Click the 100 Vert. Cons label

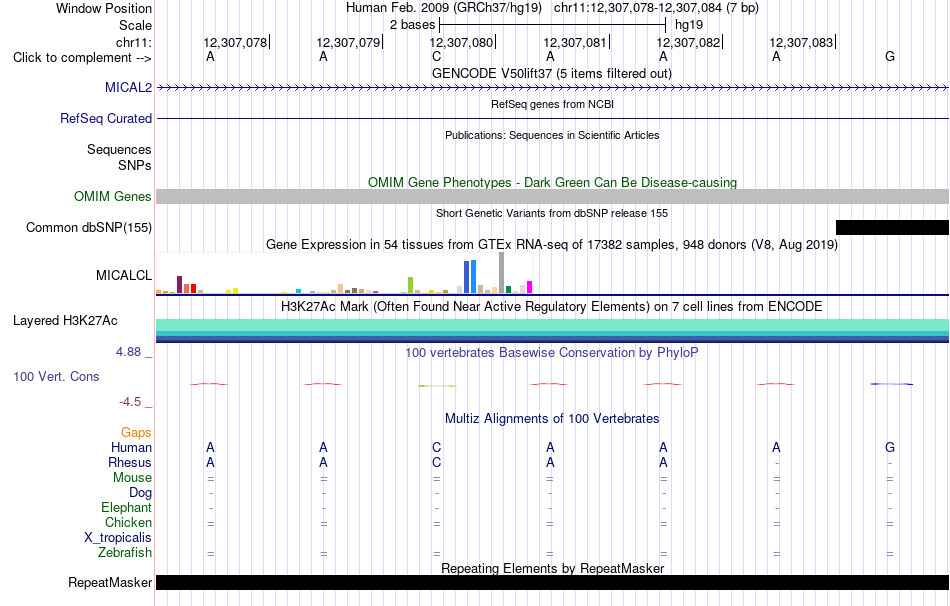[x=56, y=376]
